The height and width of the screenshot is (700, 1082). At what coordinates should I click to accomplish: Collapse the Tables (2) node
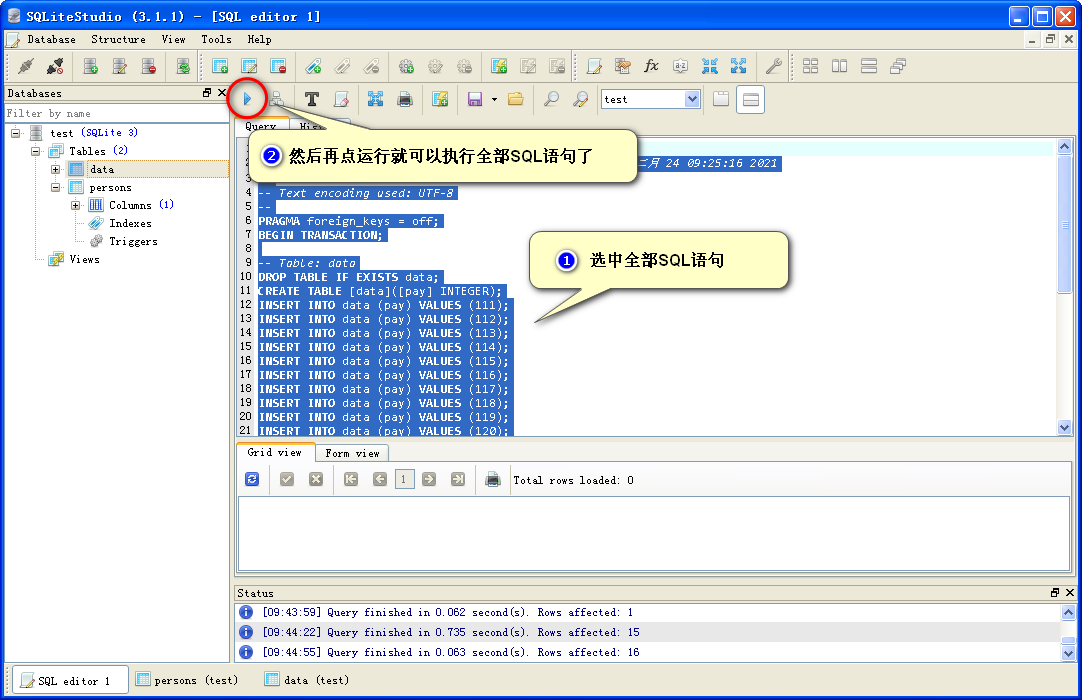pos(35,151)
